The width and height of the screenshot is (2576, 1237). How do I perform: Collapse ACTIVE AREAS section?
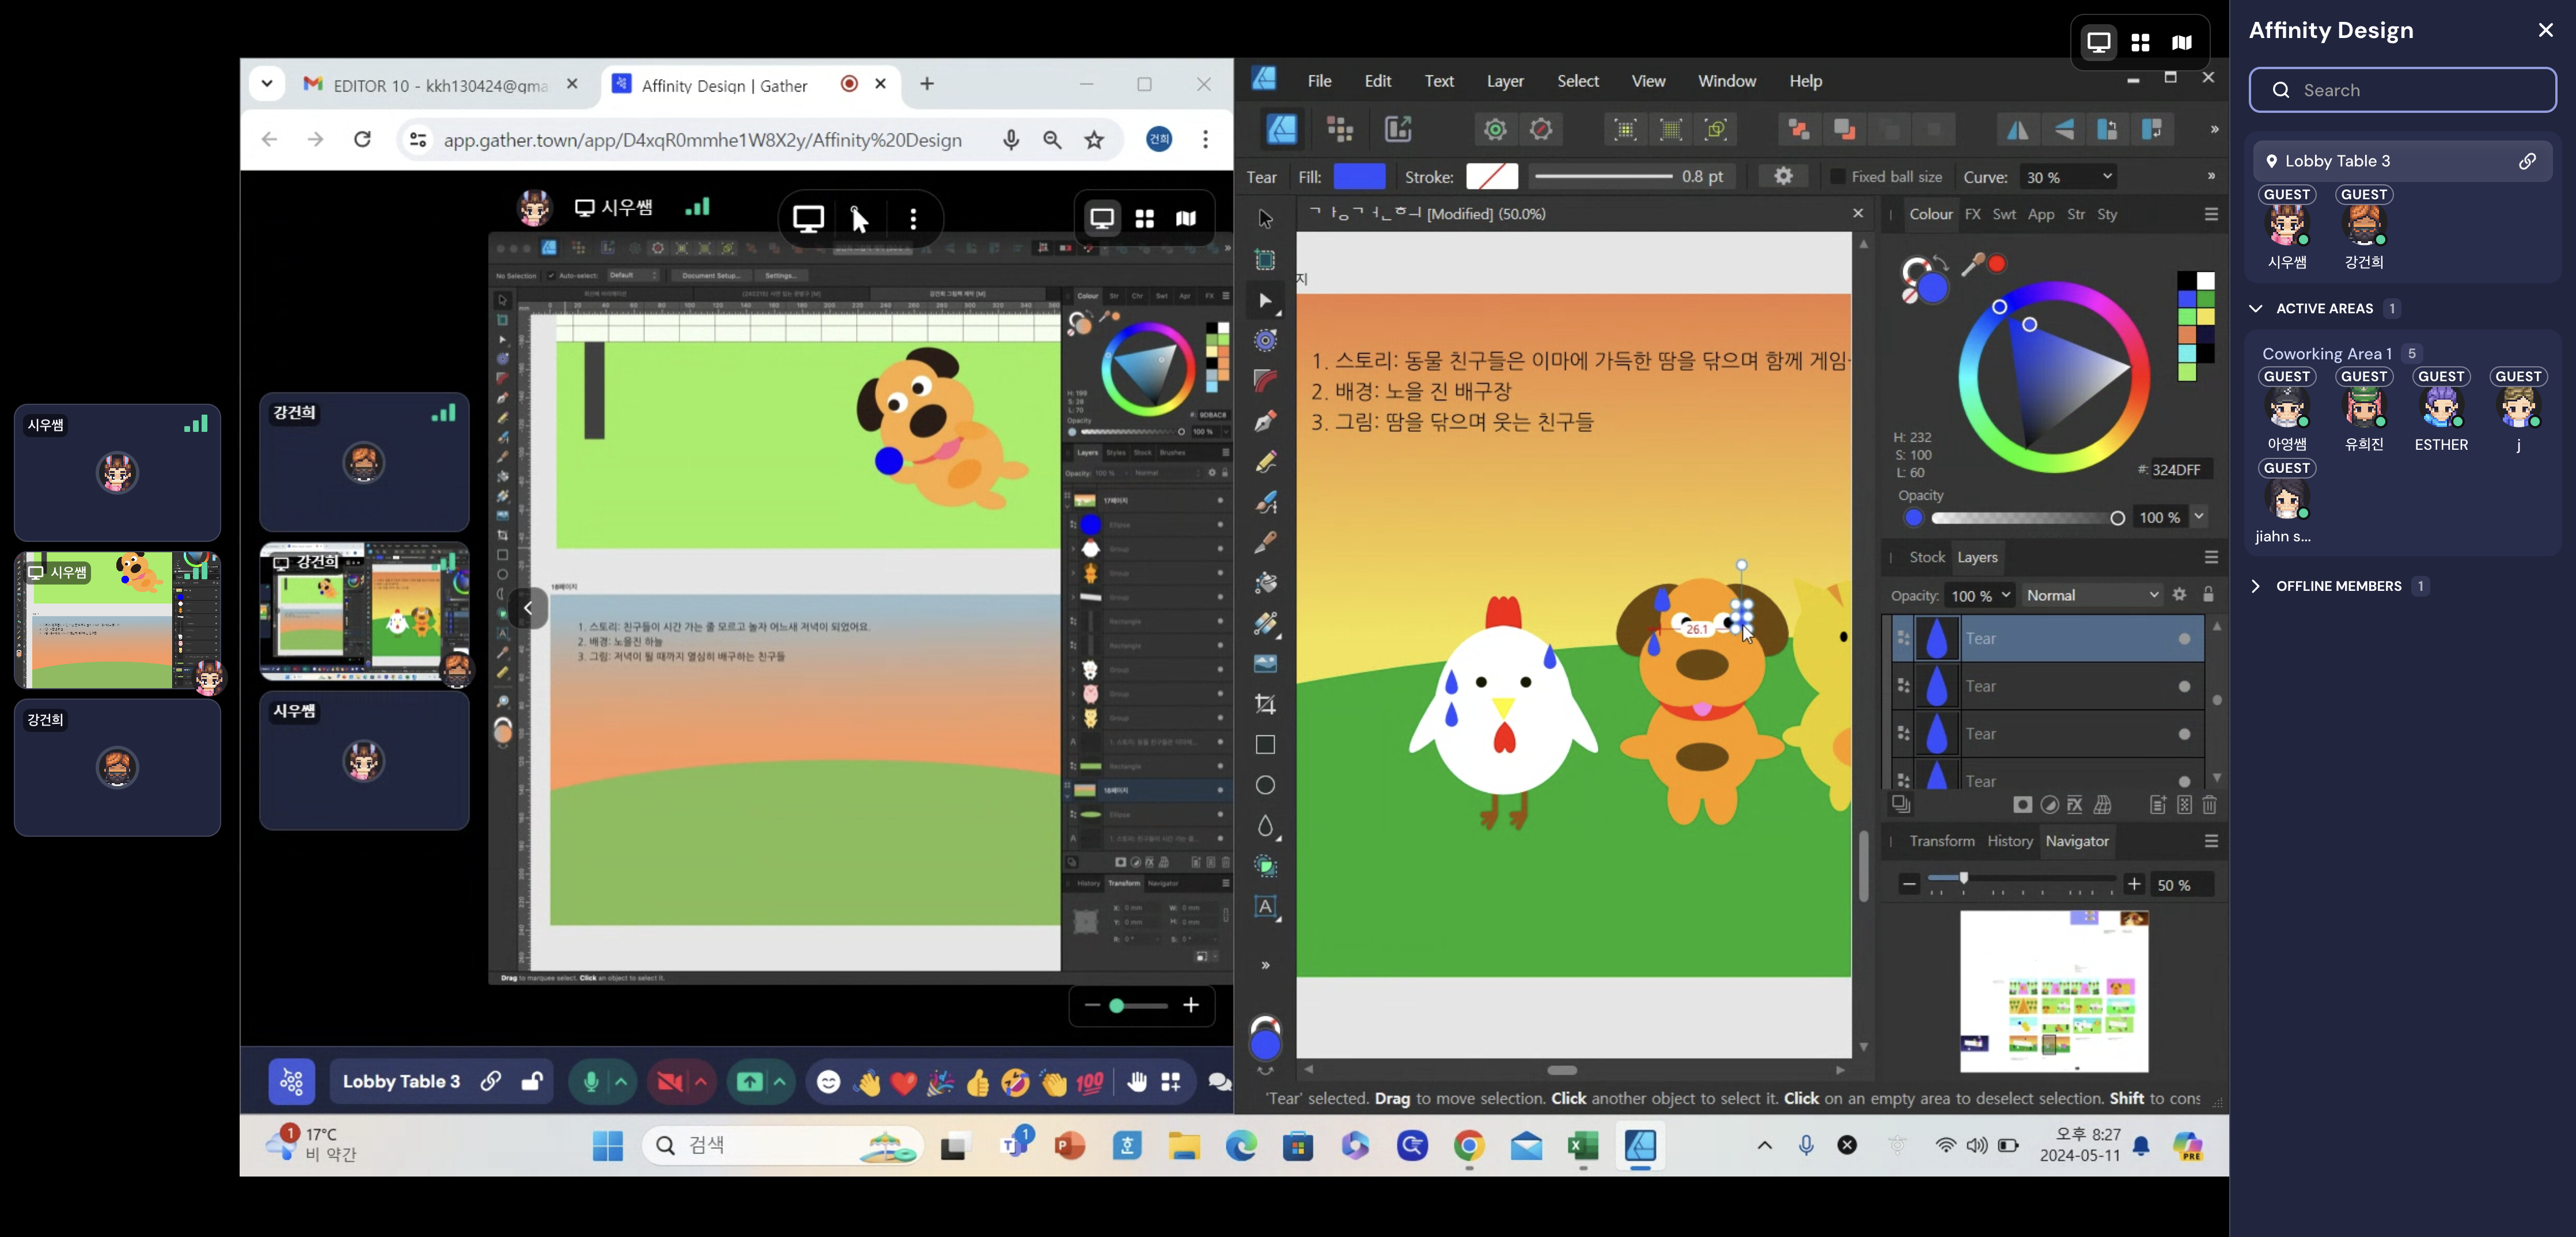(2255, 309)
